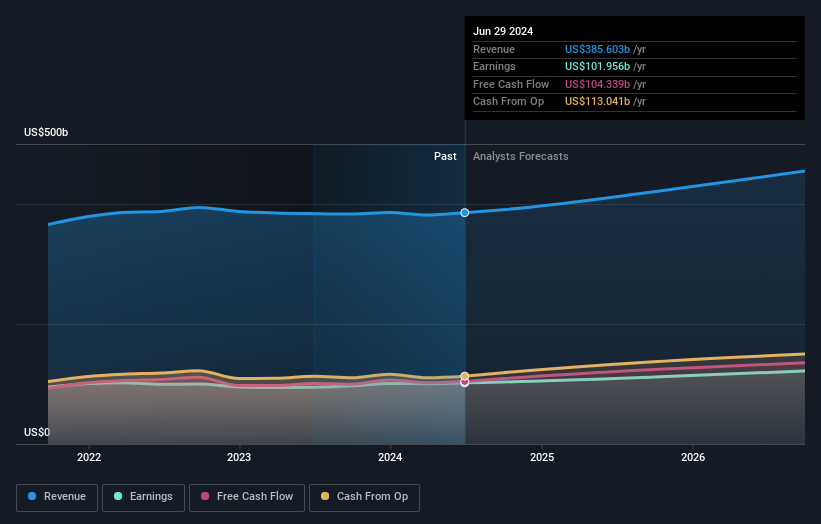Screen dimensions: 821x524
Task: Click the 2025 x-axis label
Action: click(x=542, y=457)
